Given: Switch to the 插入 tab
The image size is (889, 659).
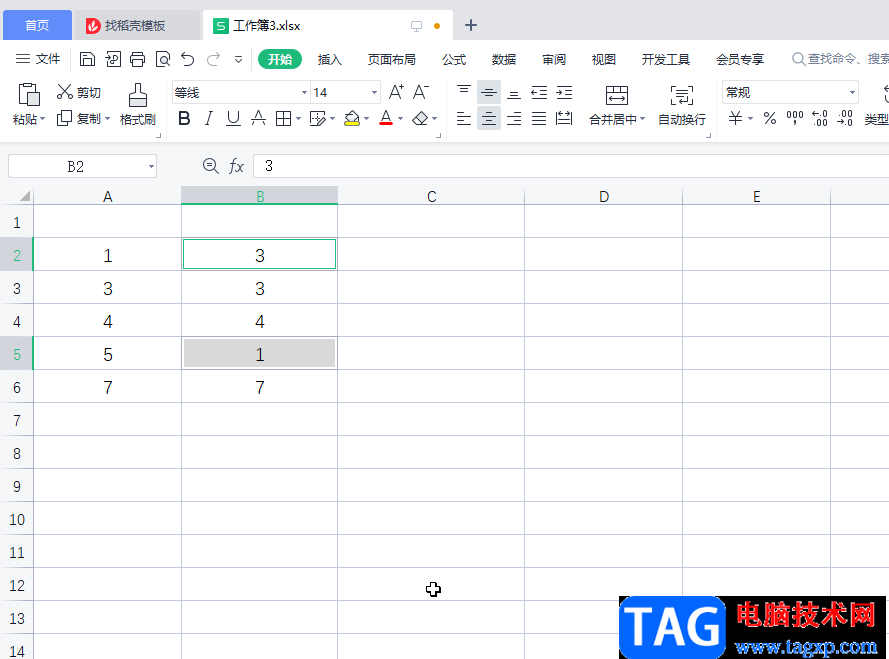Looking at the screenshot, I should 329,59.
